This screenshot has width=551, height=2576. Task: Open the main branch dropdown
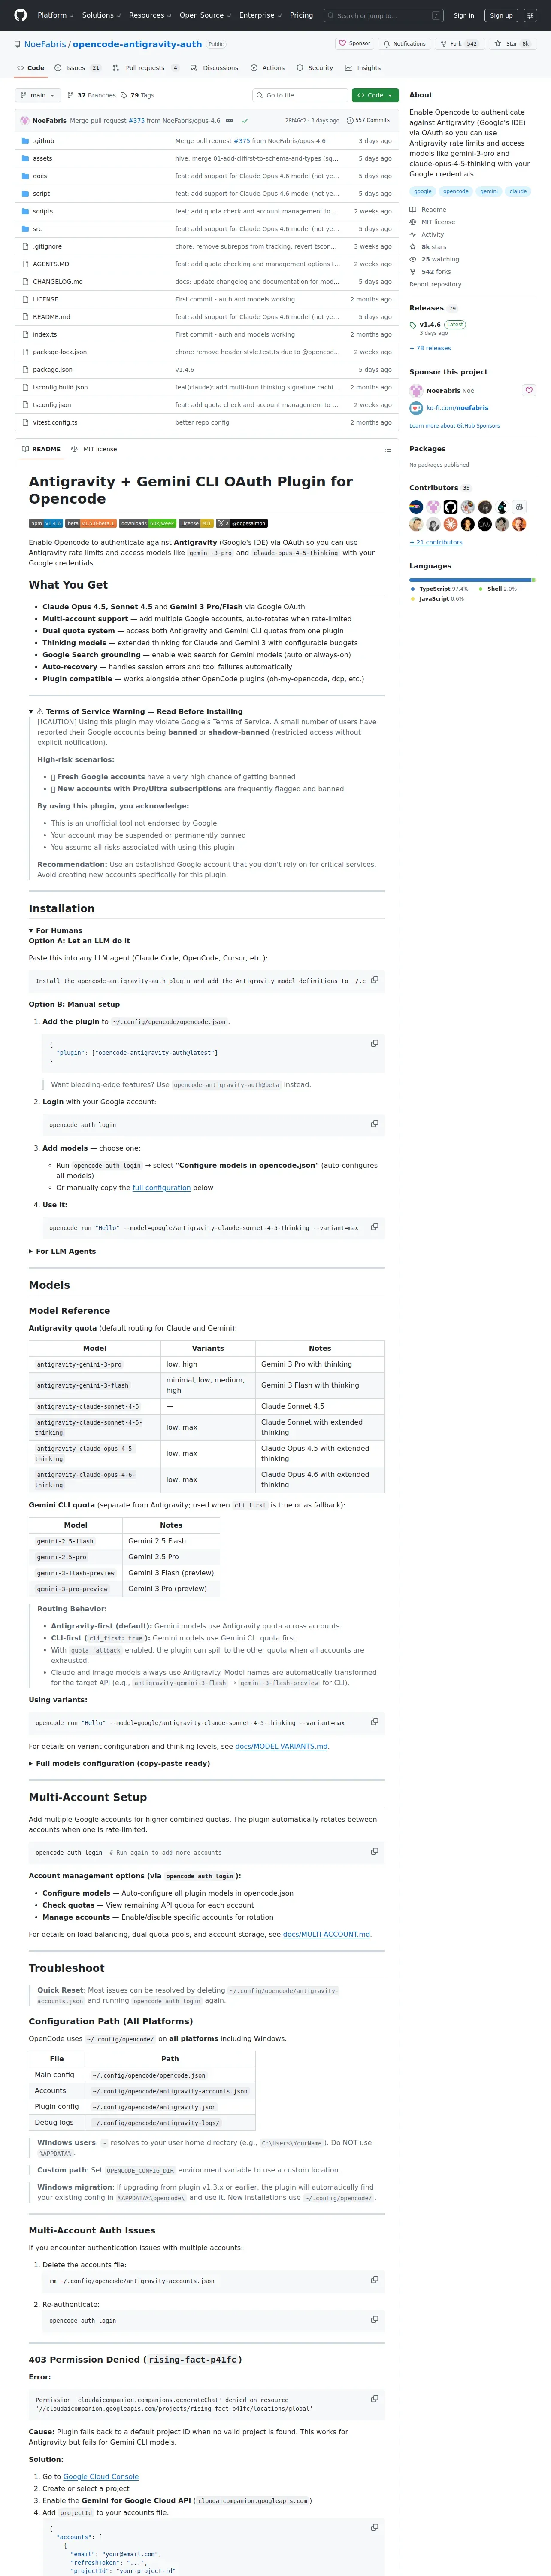[37, 95]
